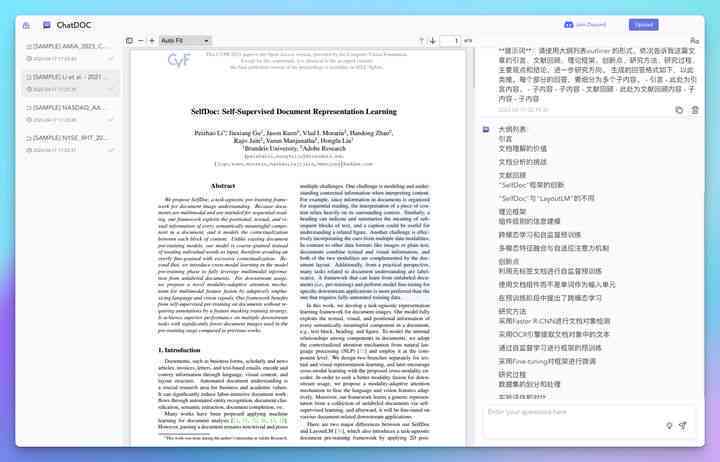The height and width of the screenshot is (462, 720).
Task: Click the page number input field
Action: 450,41
